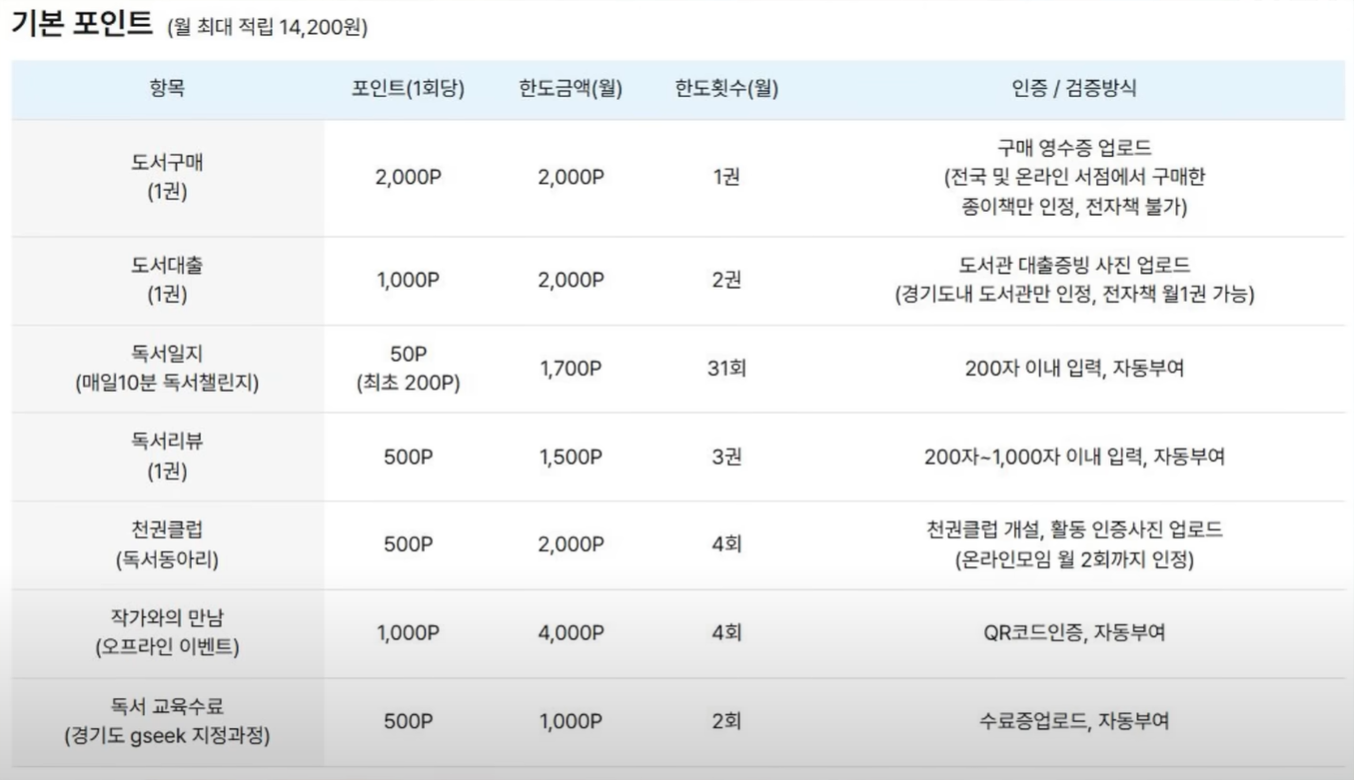Click monthly limit 2,000P in 도서구매 row
Viewport: 1354px width, 780px height.
click(571, 178)
